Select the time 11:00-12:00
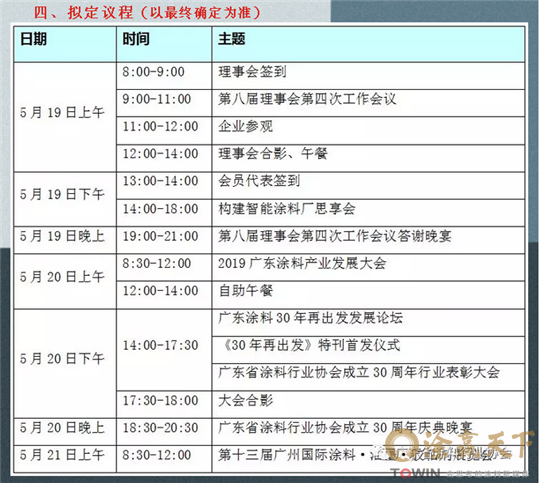 coord(160,126)
